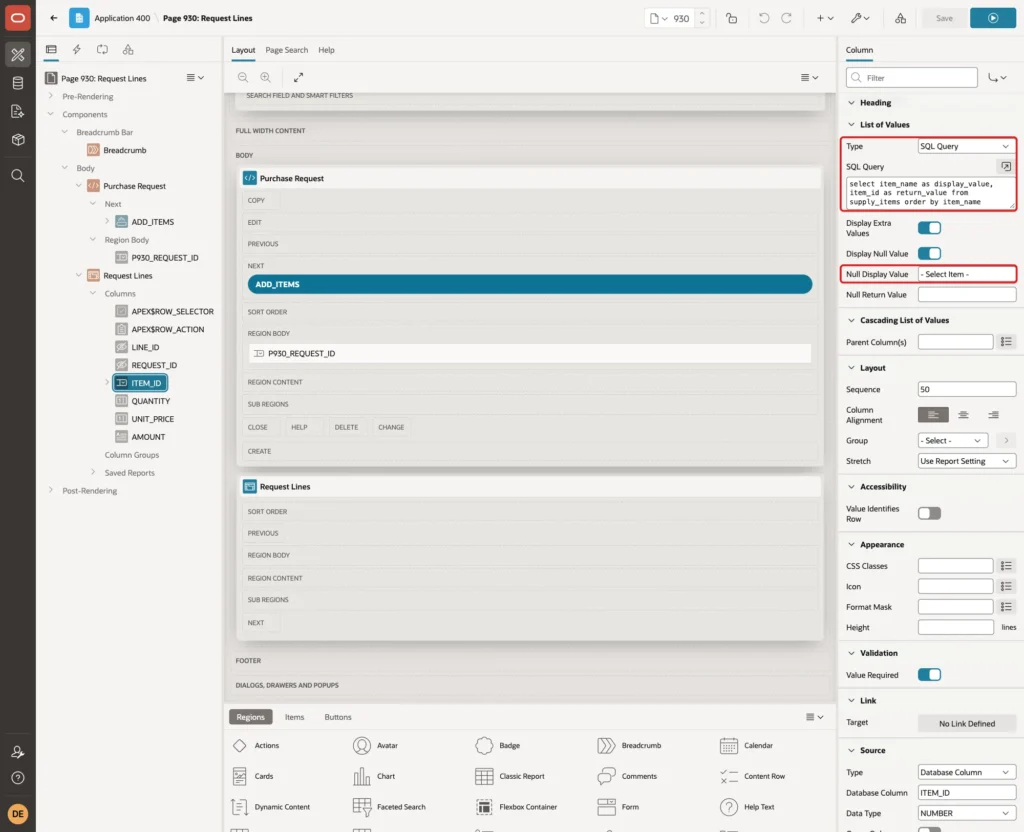Set column alignment to end
The height and width of the screenshot is (832, 1024).
pos(993,415)
